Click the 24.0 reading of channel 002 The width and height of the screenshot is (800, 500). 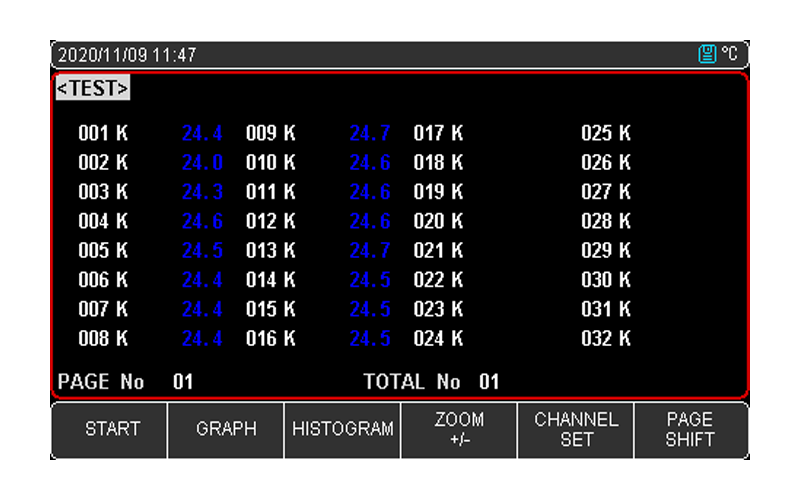(x=202, y=162)
